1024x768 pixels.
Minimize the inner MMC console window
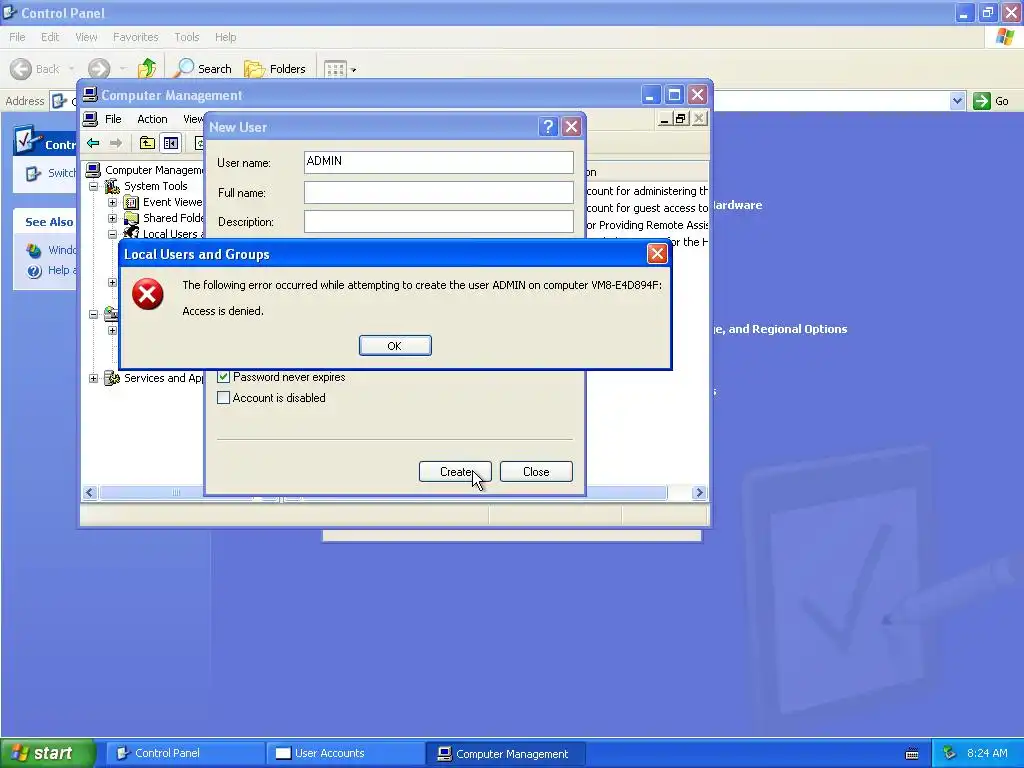coord(664,118)
